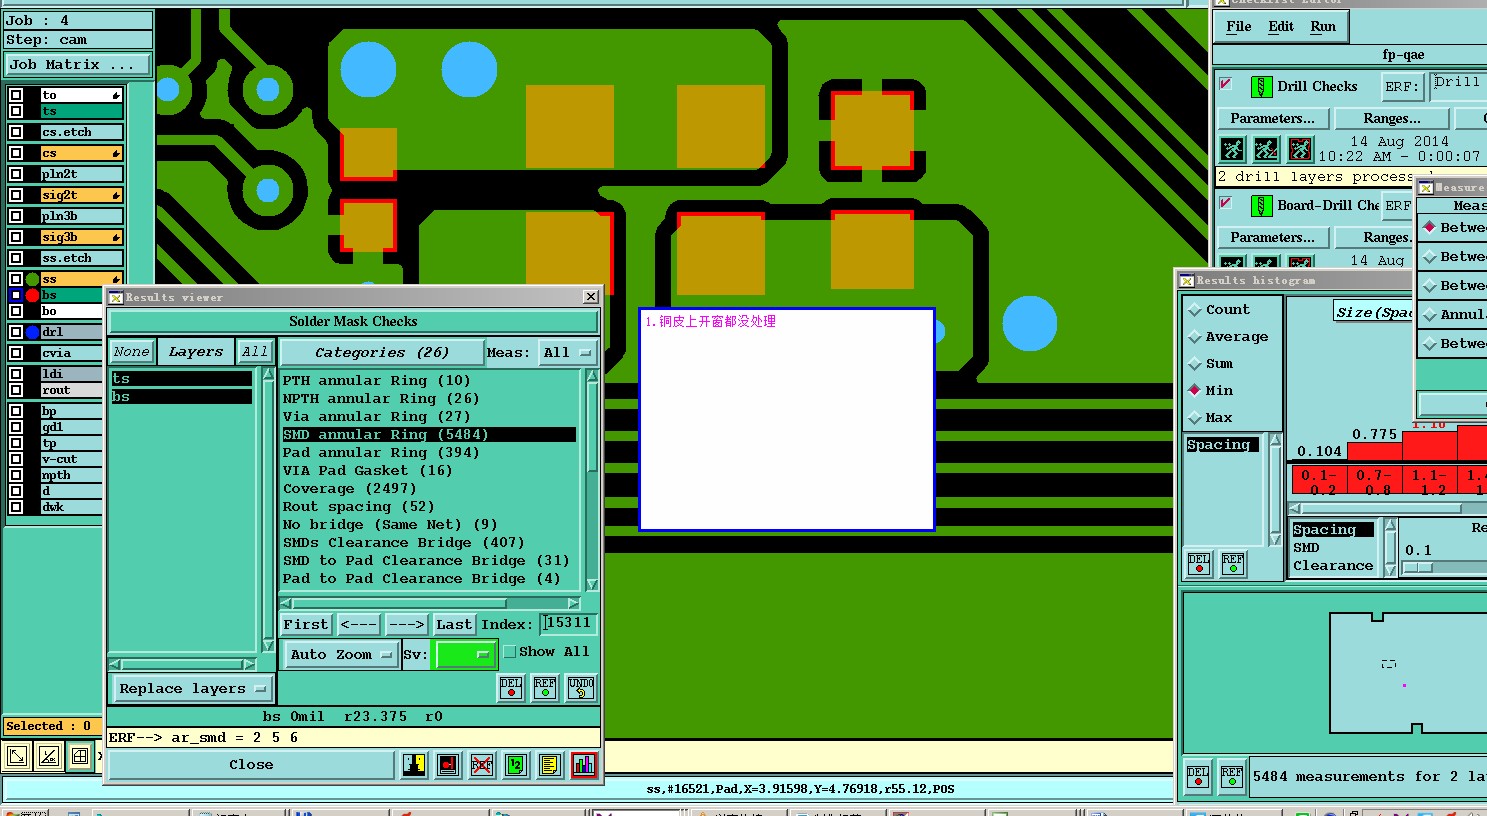The width and height of the screenshot is (1487, 816).
Task: Click the arrow tool icon under Selected
Action: click(17, 757)
